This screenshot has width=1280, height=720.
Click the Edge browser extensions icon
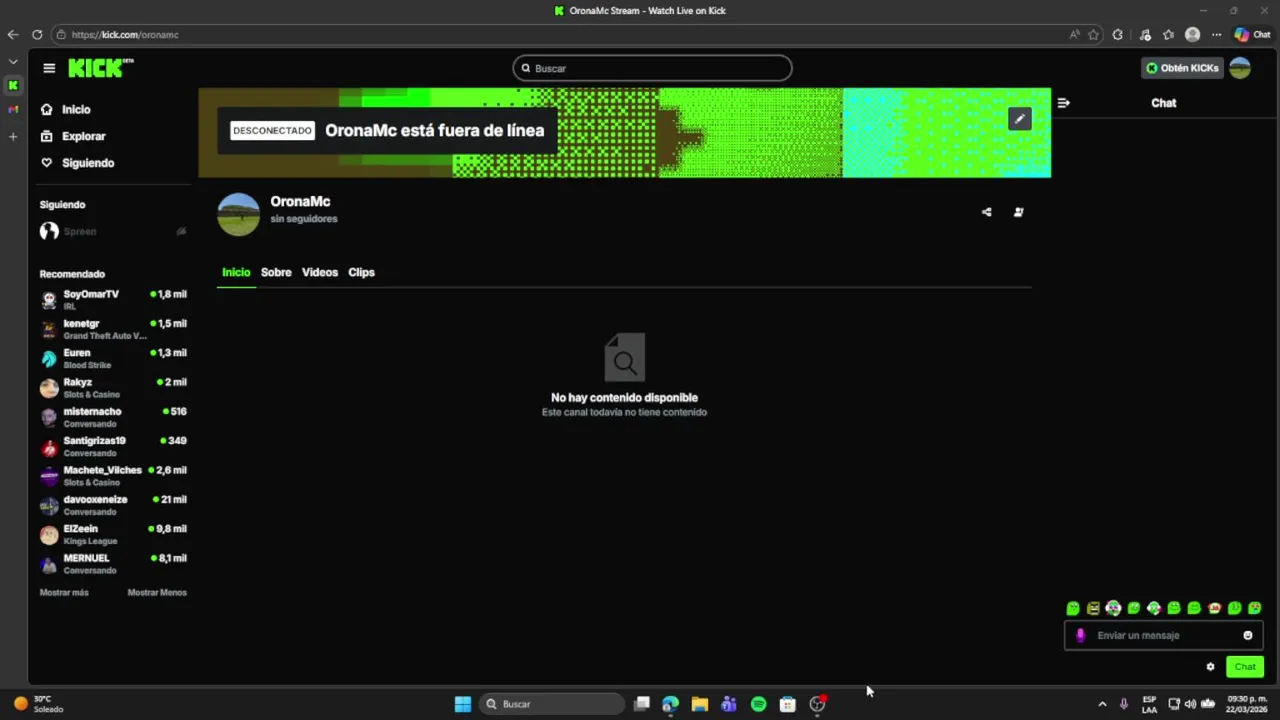pos(1118,34)
